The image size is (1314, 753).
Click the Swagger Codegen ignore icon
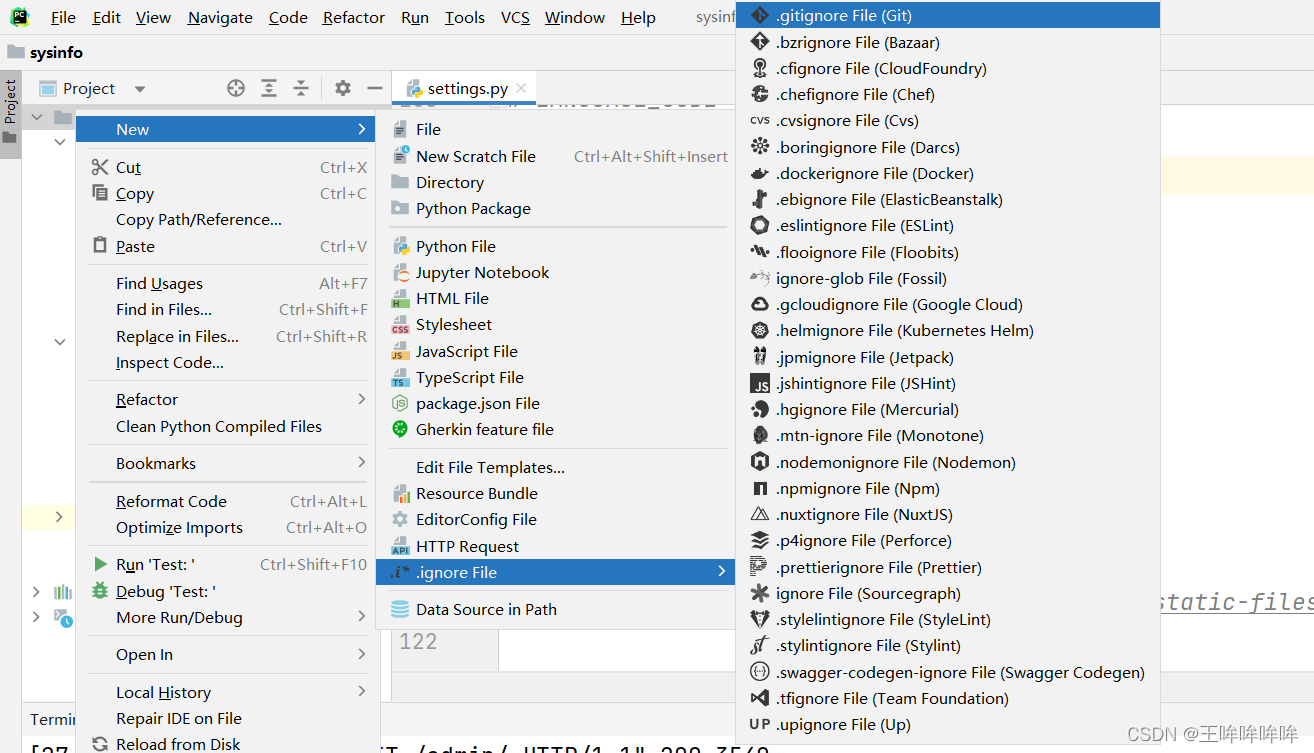[760, 672]
